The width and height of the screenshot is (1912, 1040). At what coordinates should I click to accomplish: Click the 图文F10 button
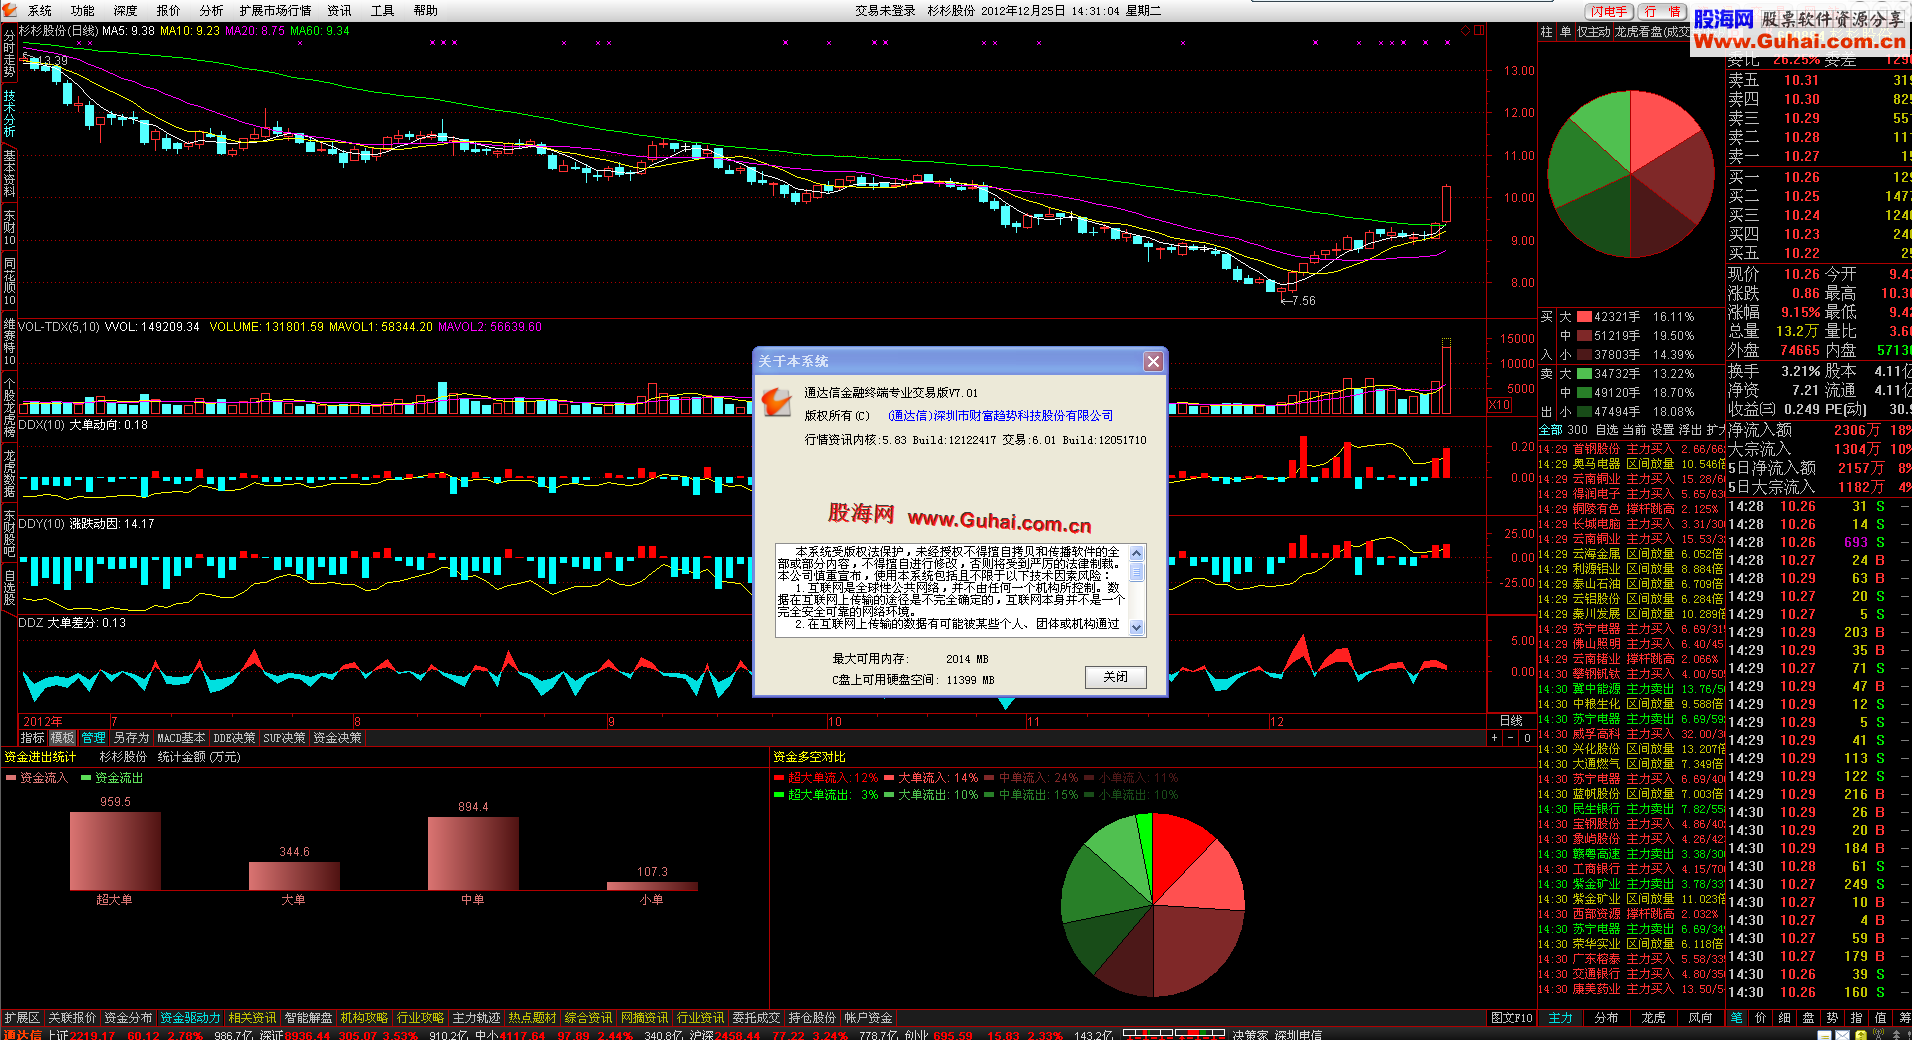tap(1511, 1017)
